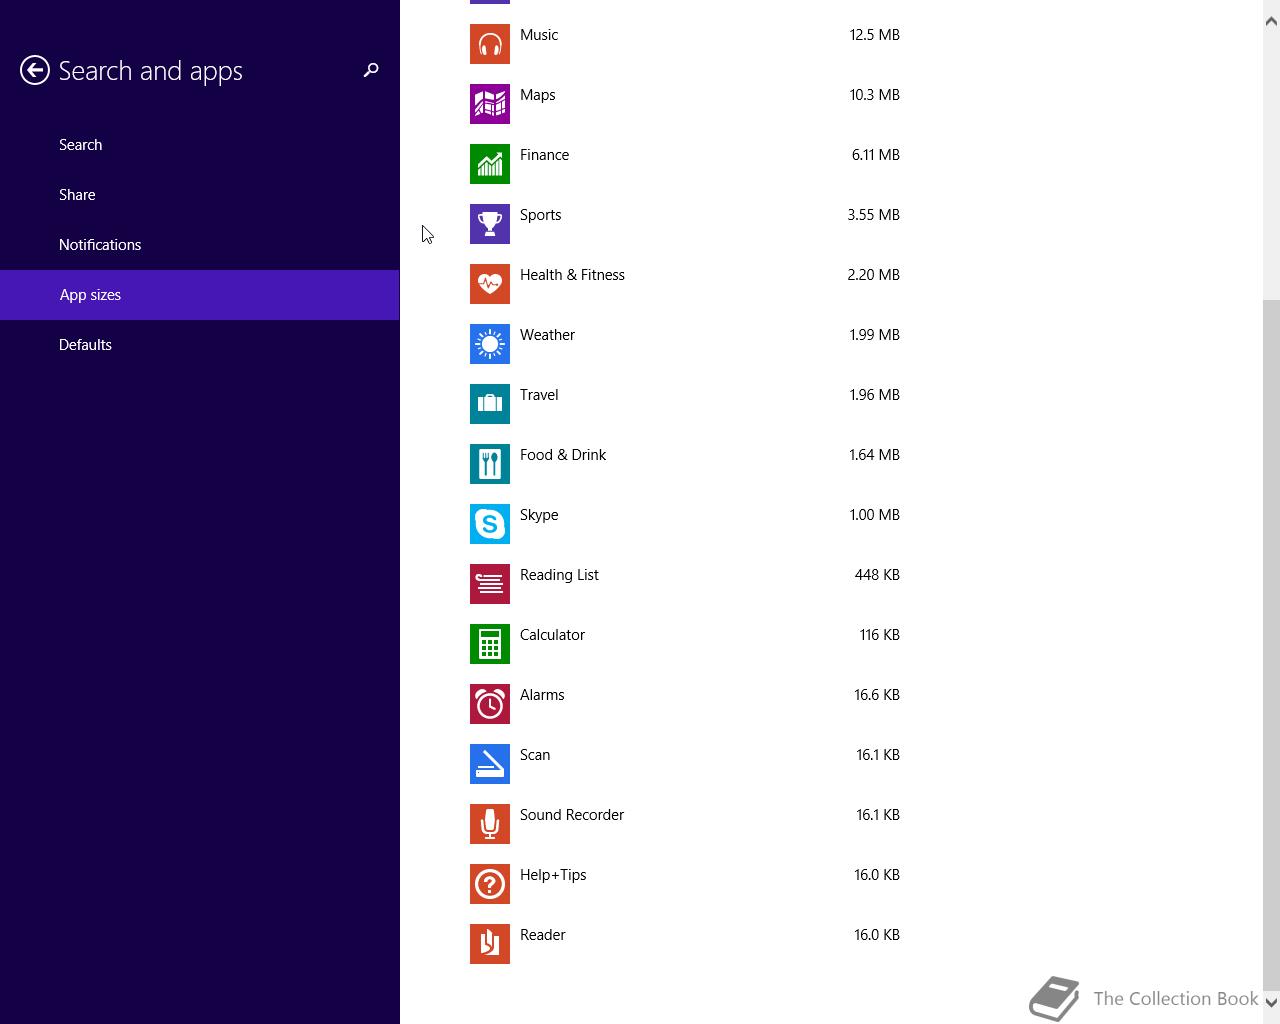Viewport: 1280px width, 1024px height.
Task: Open the Search settings section
Action: click(200, 145)
